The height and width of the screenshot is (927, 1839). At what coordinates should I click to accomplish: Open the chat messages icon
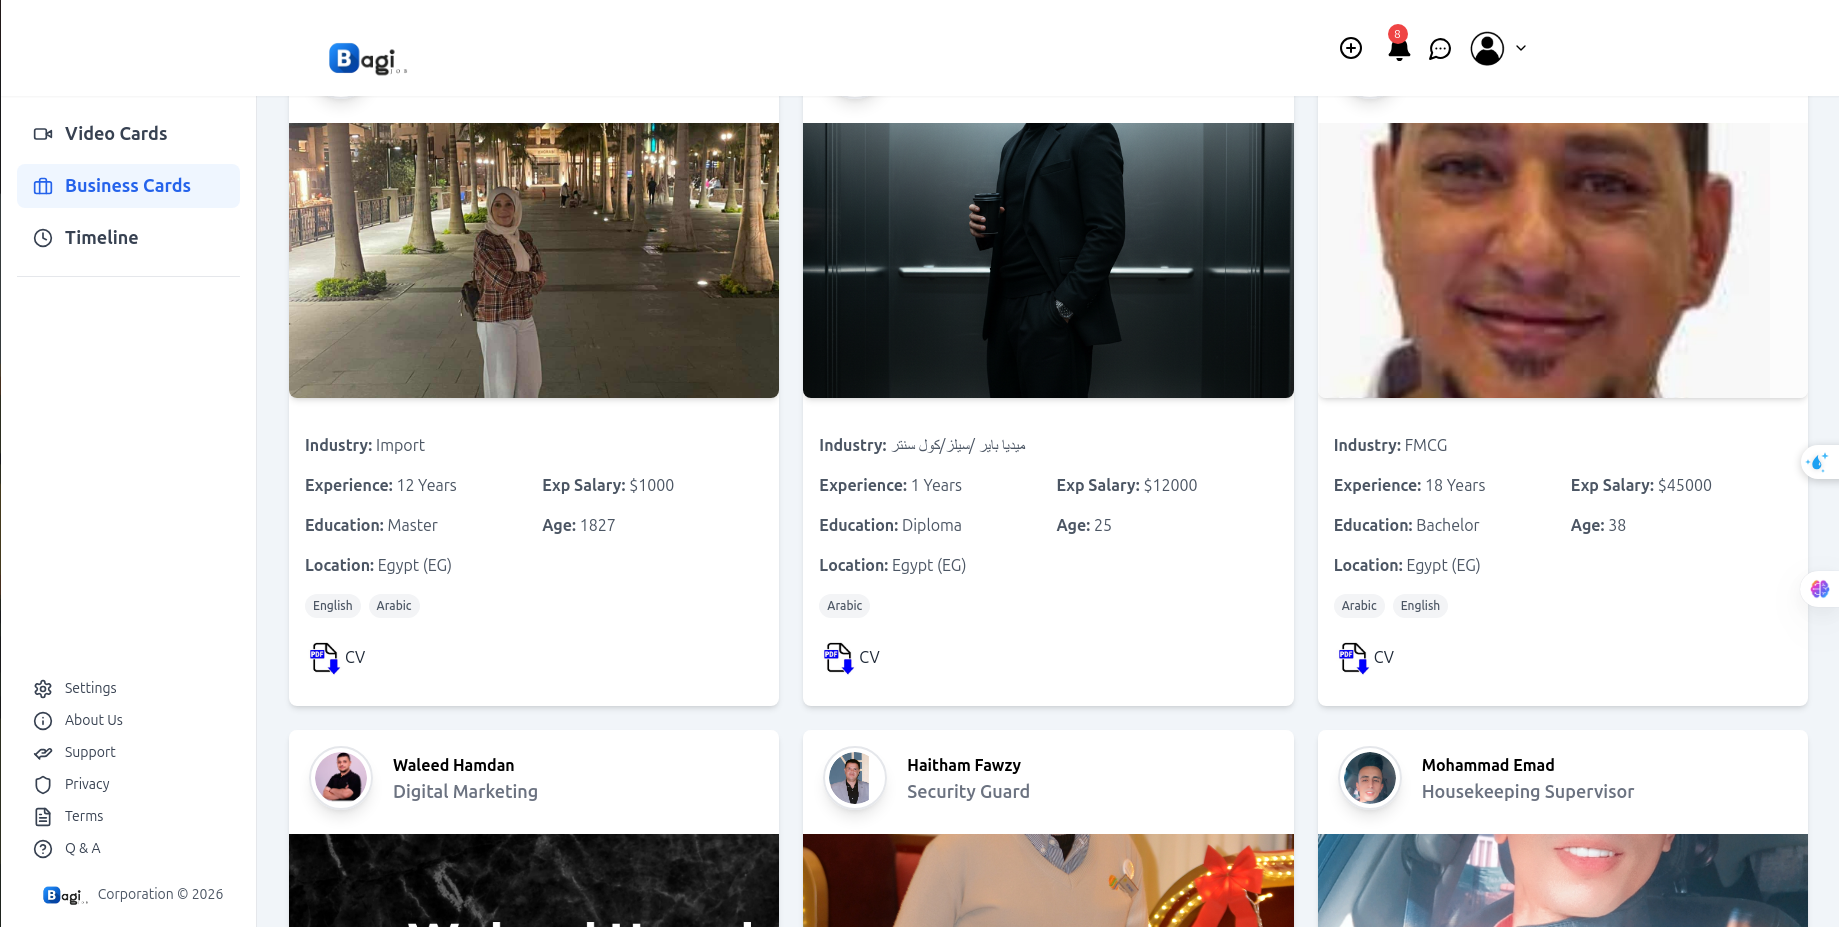tap(1440, 49)
